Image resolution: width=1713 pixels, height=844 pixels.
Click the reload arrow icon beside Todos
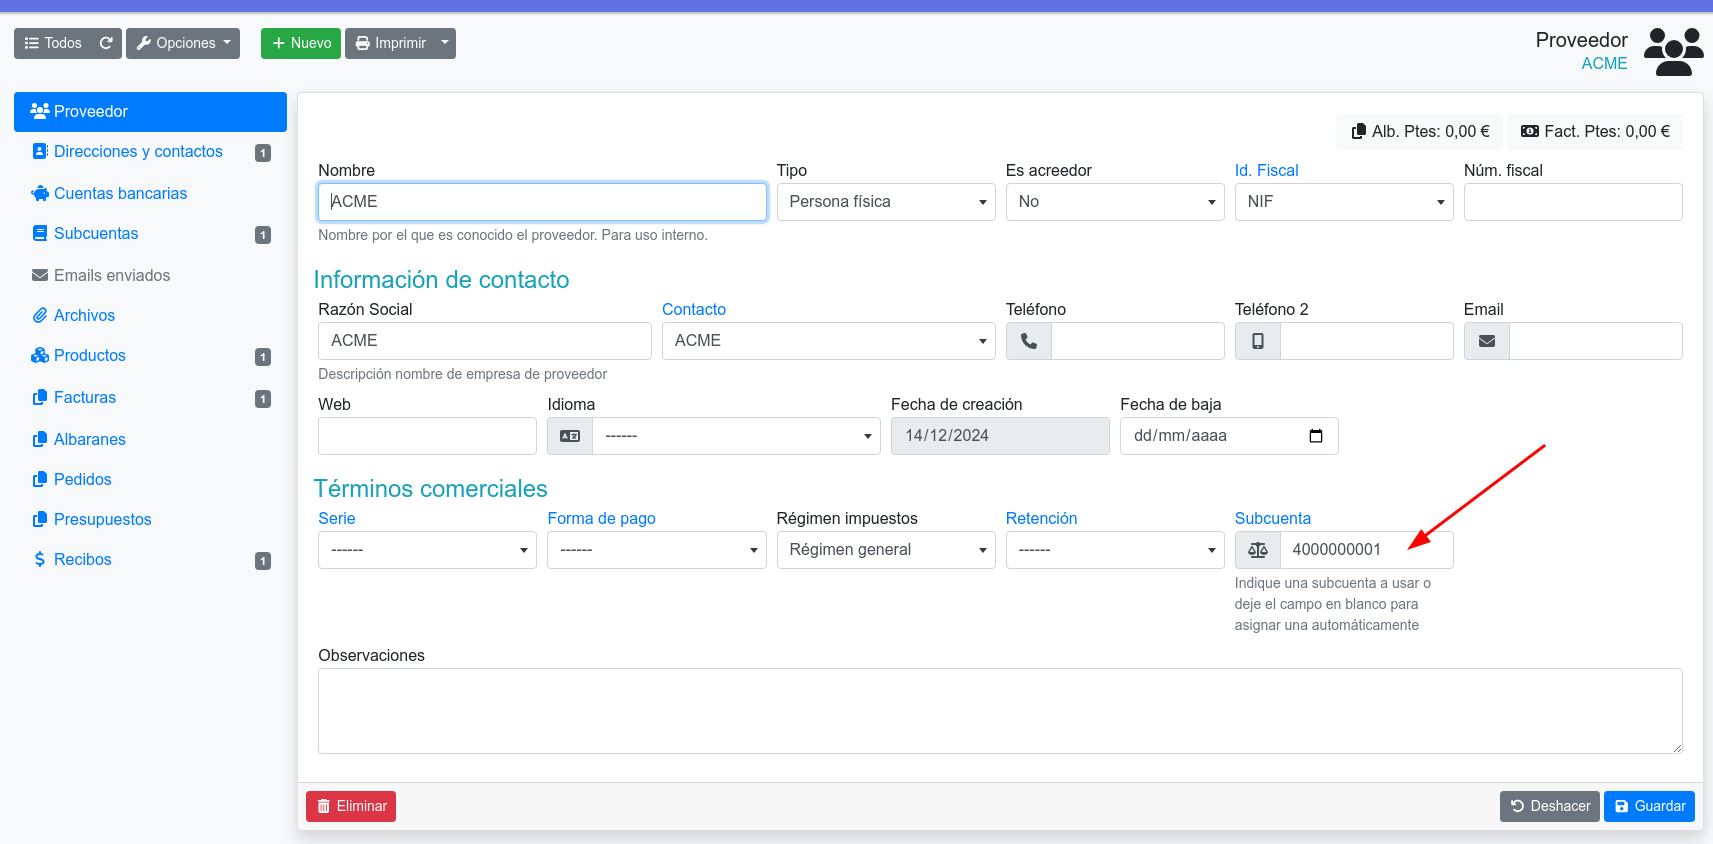point(106,43)
